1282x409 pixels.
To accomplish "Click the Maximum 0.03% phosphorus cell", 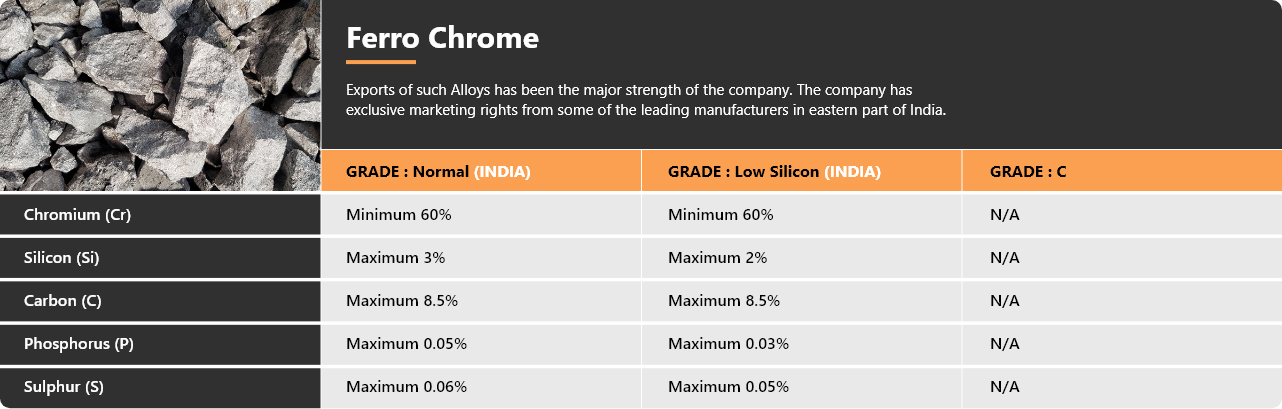I will tap(802, 344).
